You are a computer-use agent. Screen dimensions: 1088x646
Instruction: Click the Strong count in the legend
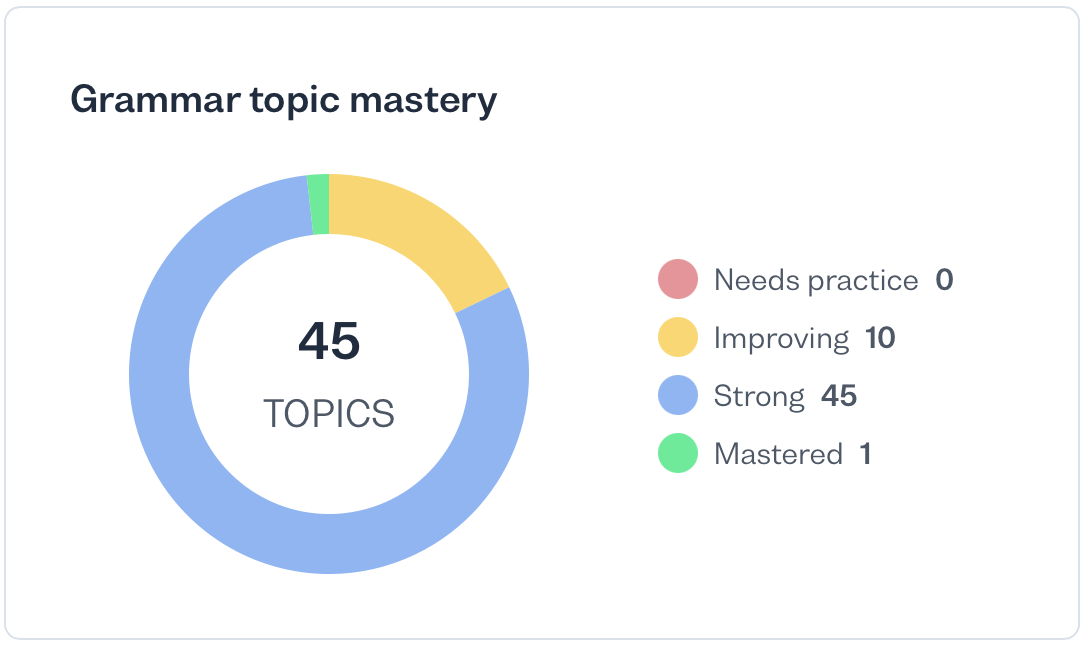(x=839, y=396)
